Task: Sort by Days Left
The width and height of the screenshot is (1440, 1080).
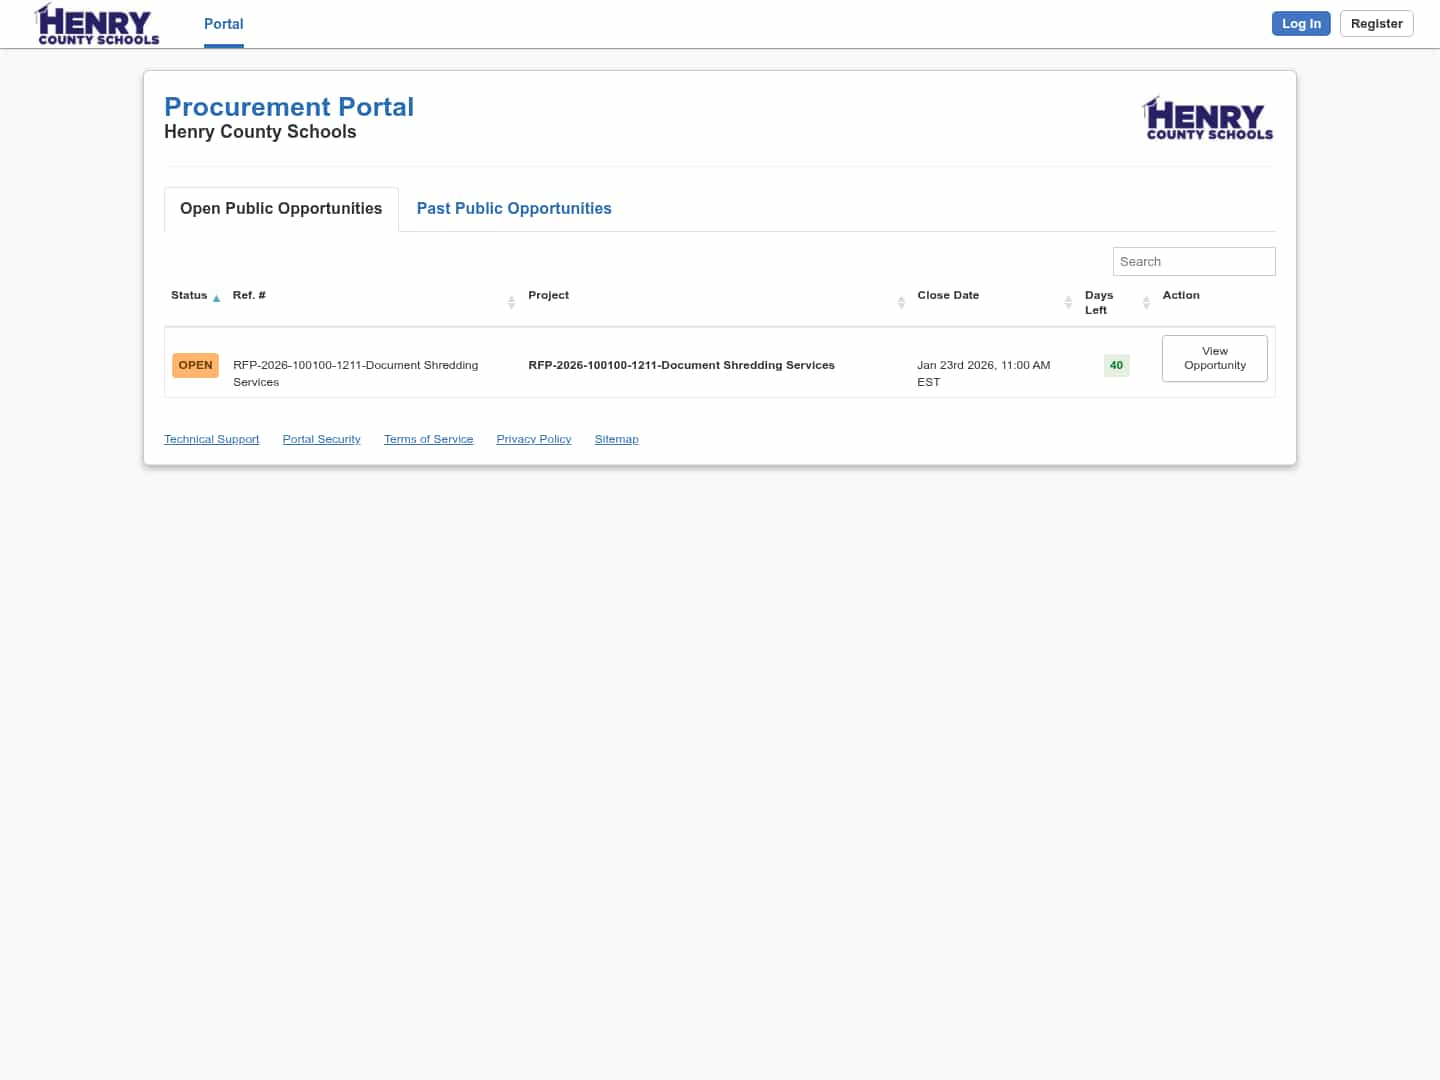Action: pyautogui.click(x=1146, y=301)
